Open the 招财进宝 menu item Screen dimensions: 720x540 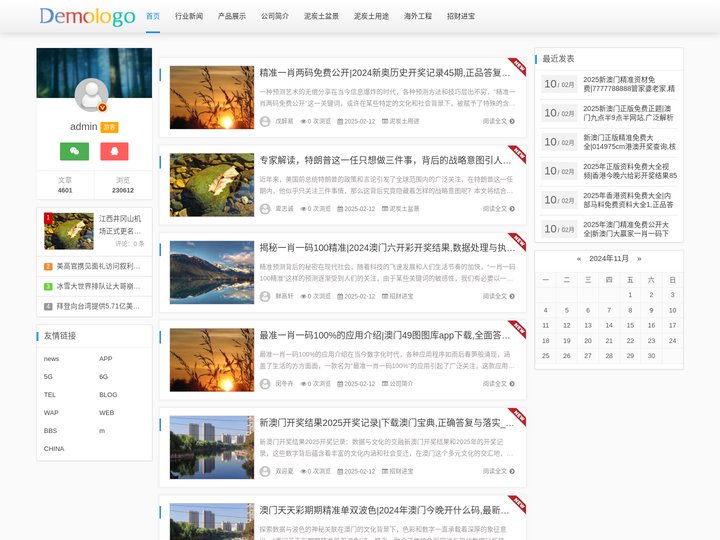pyautogui.click(x=461, y=16)
